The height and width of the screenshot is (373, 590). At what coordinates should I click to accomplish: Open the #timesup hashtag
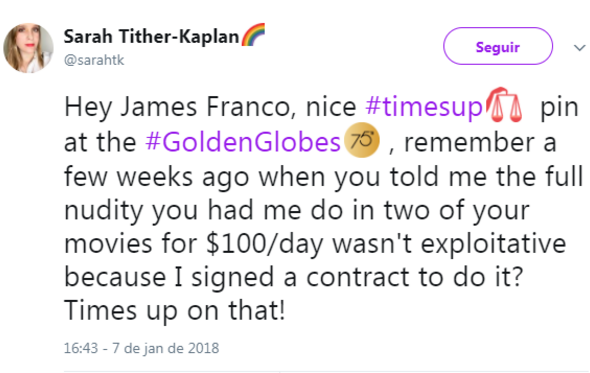(x=424, y=107)
